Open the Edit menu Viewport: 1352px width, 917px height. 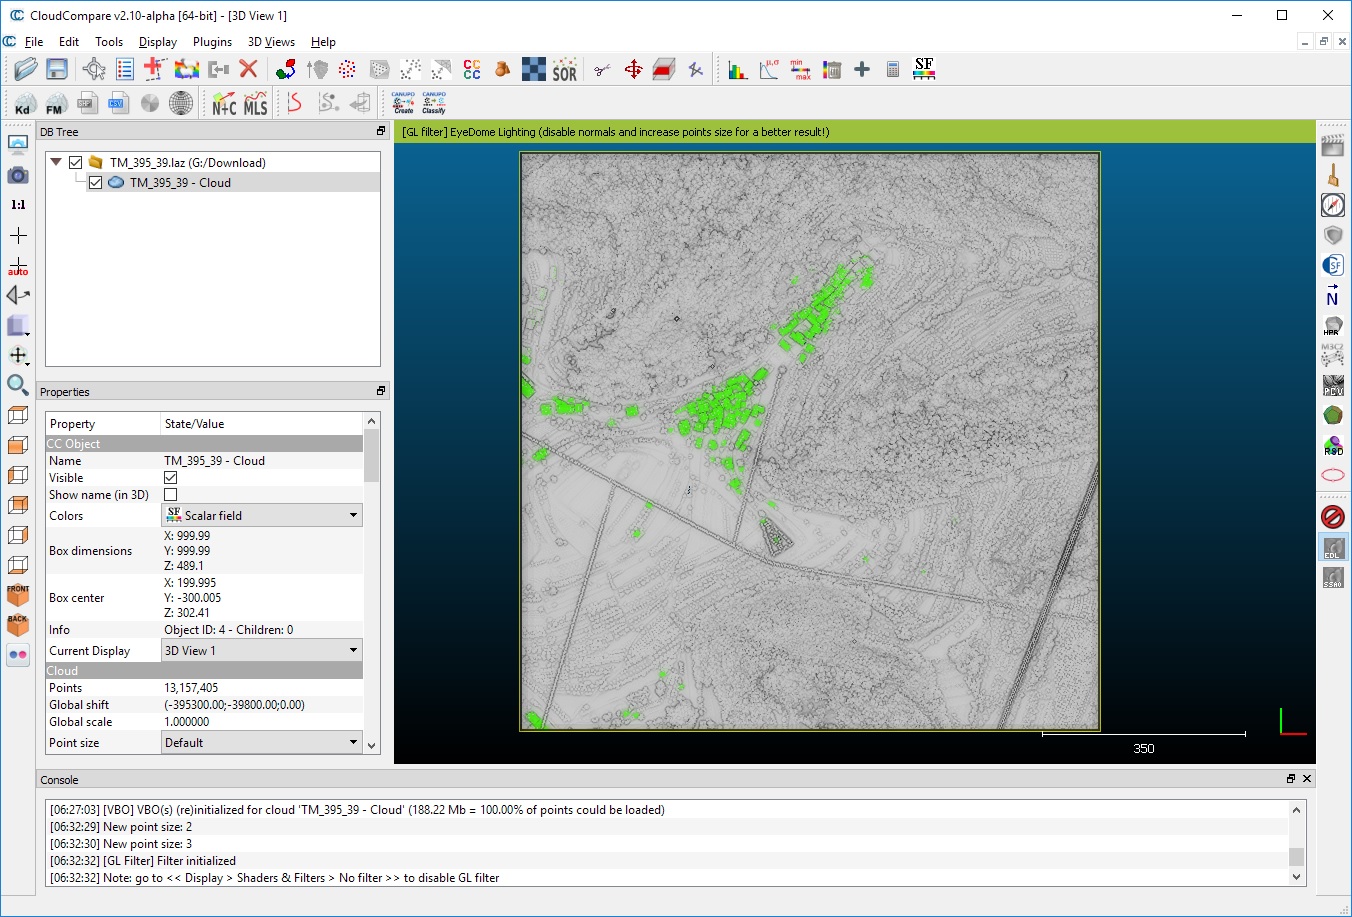pos(69,42)
